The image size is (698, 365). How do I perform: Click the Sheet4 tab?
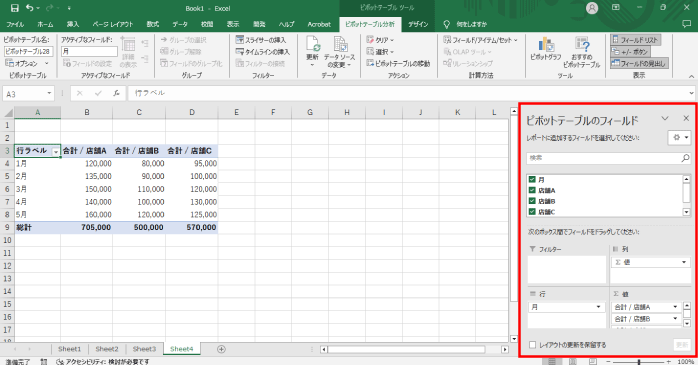tap(182, 349)
